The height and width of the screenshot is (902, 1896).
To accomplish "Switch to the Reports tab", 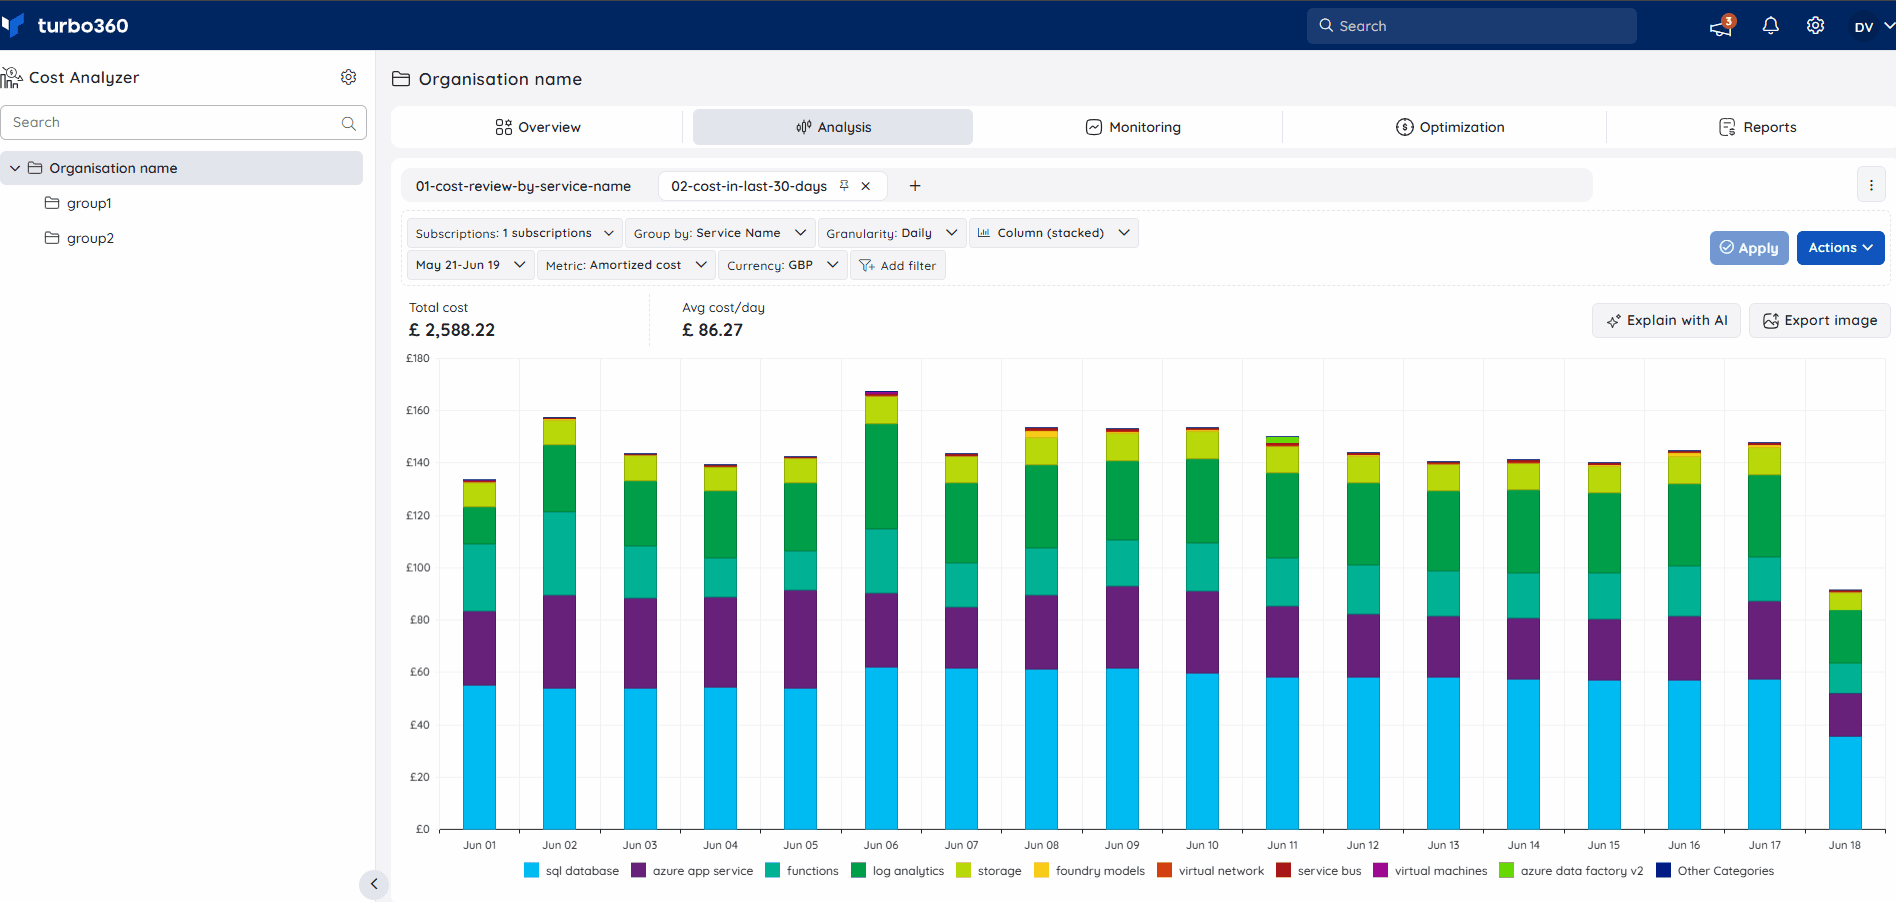I will click(x=1757, y=127).
